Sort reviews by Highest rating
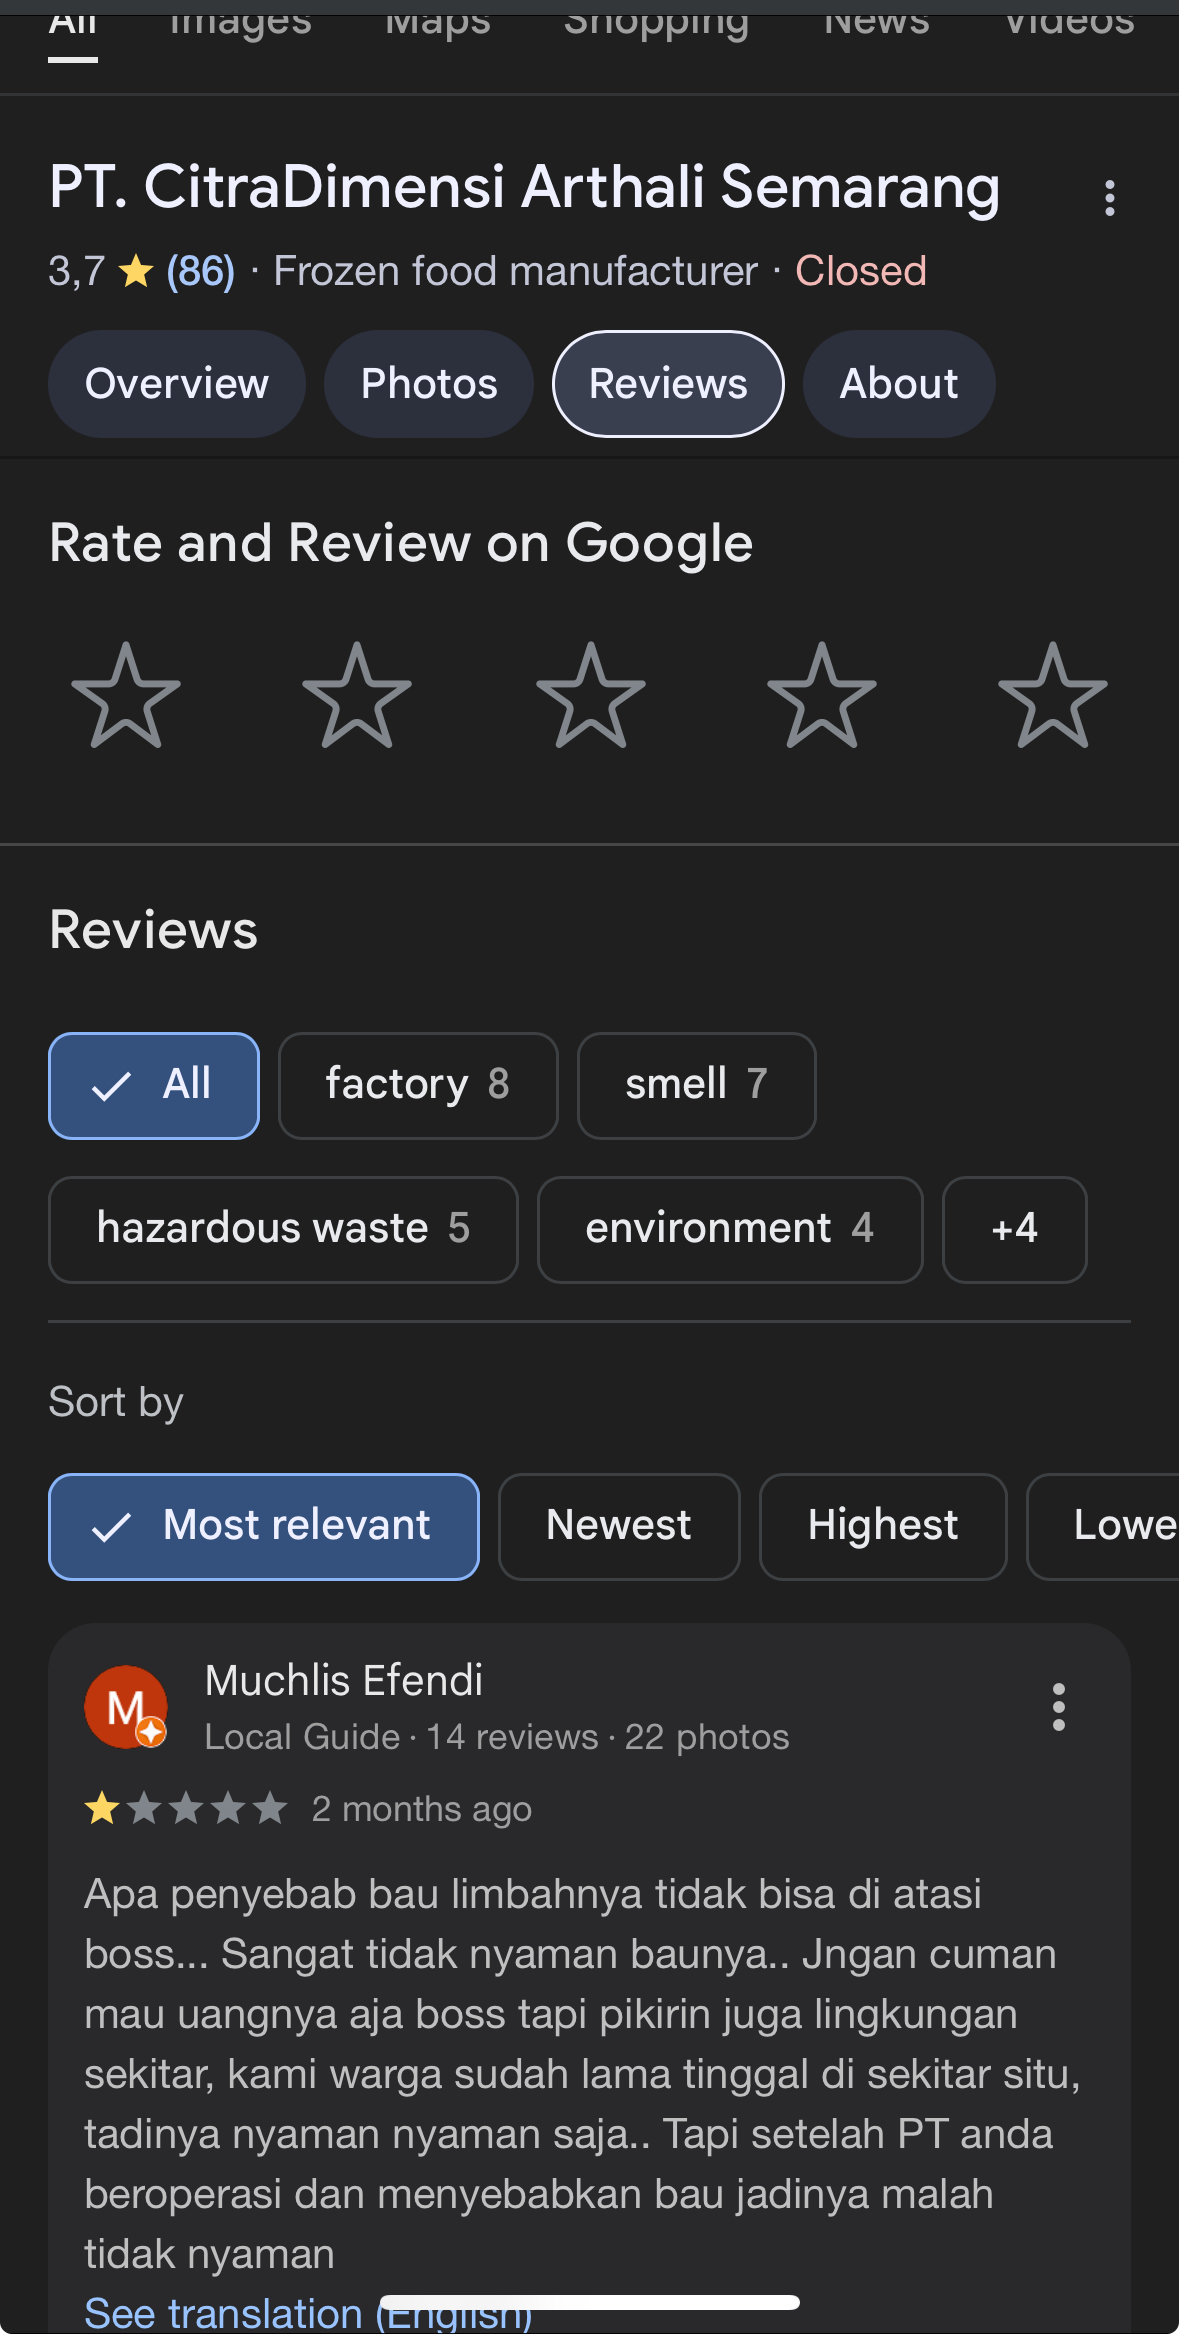This screenshot has width=1179, height=2334. point(883,1526)
